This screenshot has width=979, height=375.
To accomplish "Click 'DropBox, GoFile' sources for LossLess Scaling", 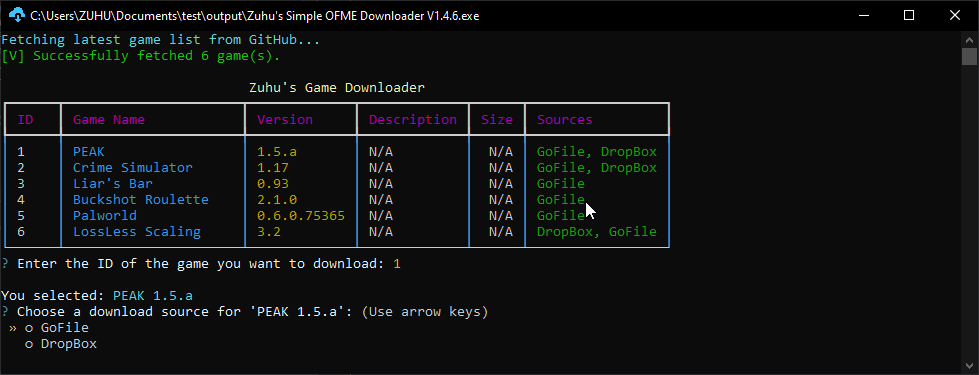I will click(597, 232).
